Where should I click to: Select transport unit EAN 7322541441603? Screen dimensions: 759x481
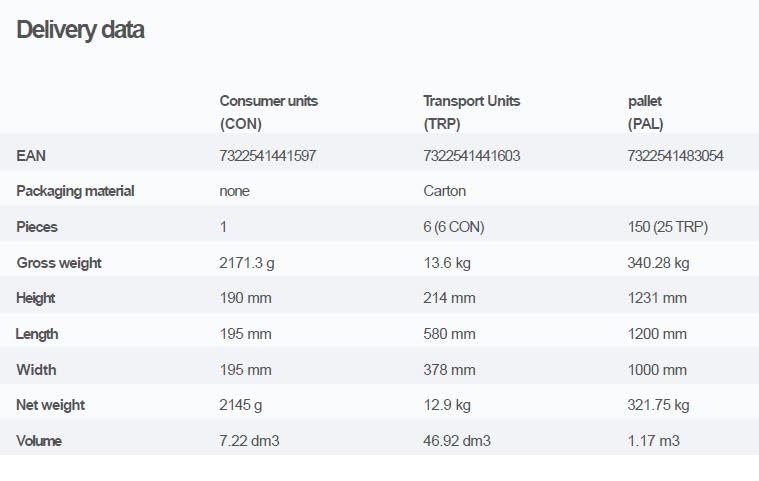pos(472,156)
